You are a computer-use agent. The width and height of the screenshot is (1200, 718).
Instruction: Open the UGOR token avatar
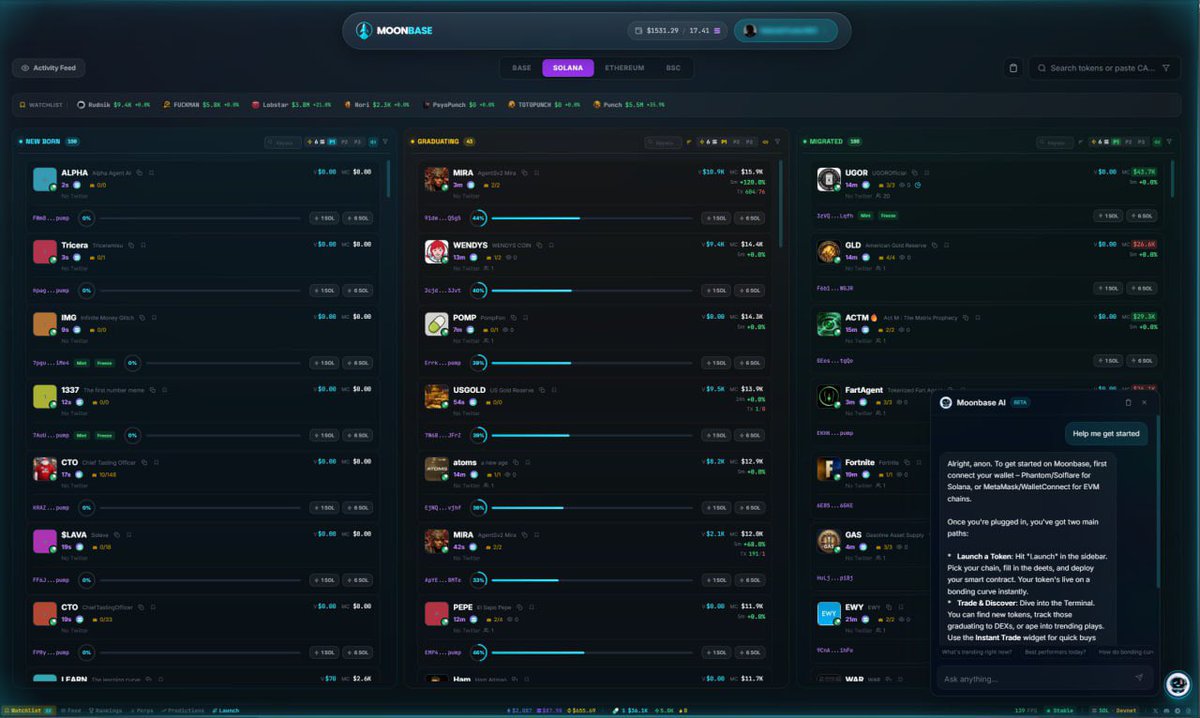(829, 179)
